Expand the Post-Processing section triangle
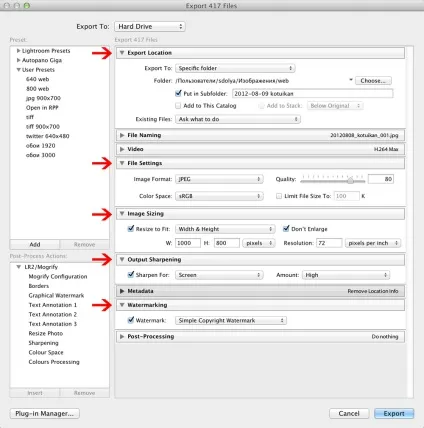 (x=122, y=336)
